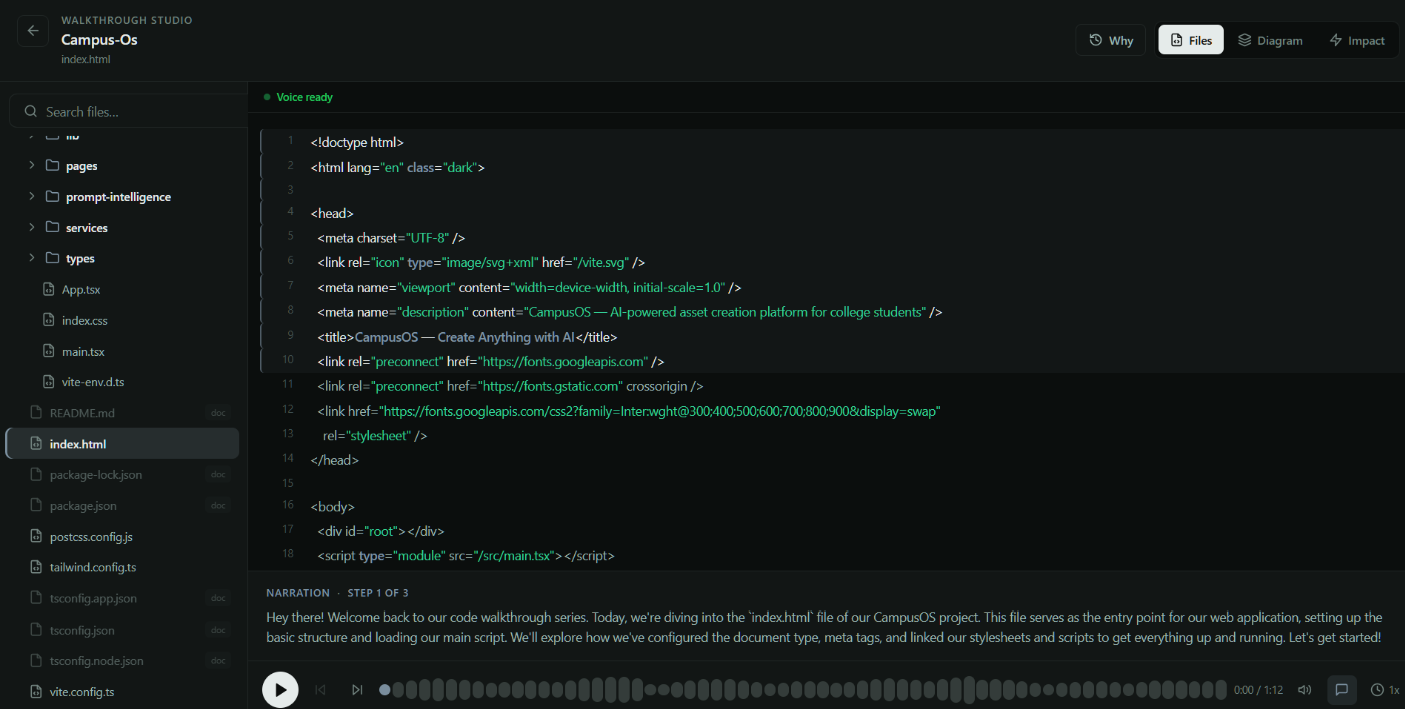Screen dimensions: 1405x709
Task: Open the vite.config.ts file name
Action: click(x=82, y=692)
